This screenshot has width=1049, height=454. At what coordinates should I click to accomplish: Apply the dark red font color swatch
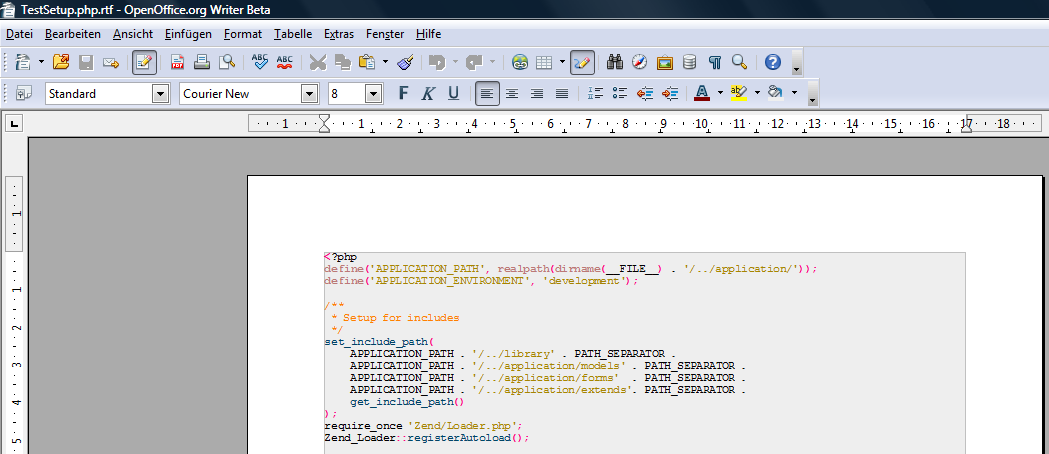(701, 94)
